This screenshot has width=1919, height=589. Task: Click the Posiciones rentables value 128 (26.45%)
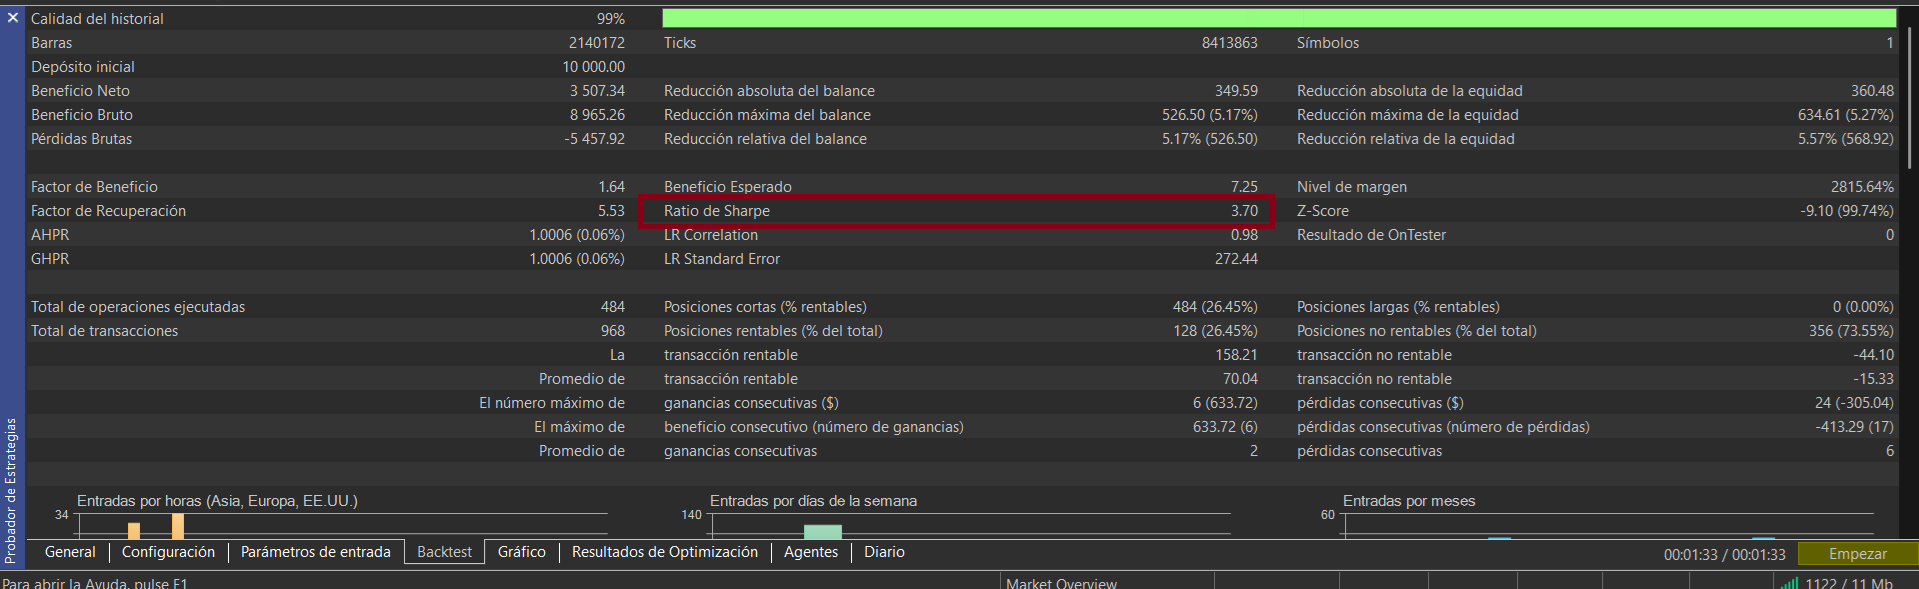tap(1215, 331)
